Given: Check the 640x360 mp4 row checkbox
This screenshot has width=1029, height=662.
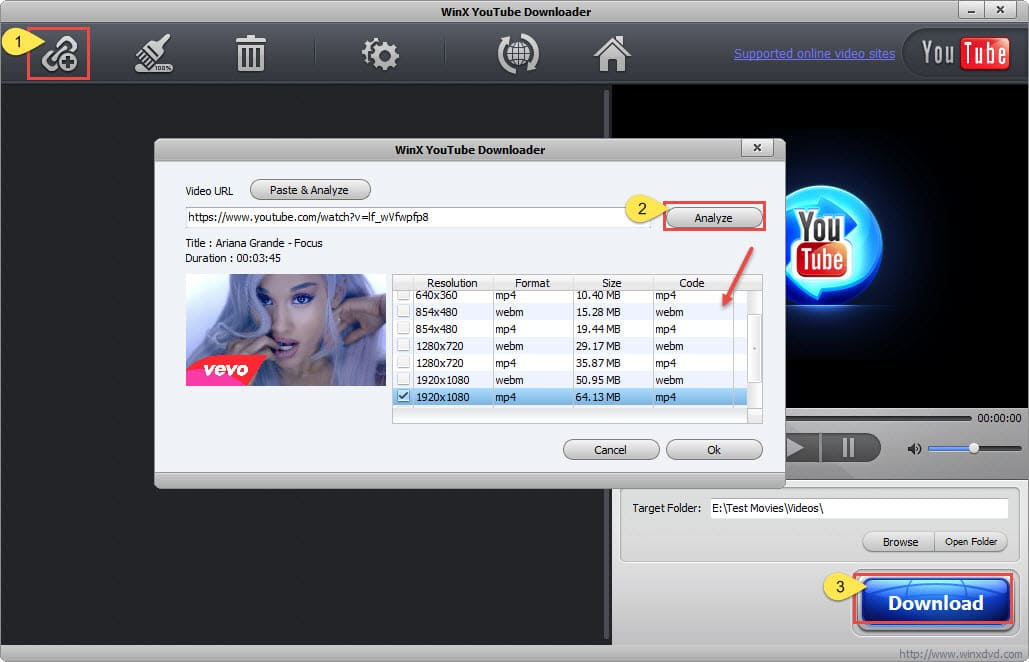Looking at the screenshot, I should click(x=403, y=295).
